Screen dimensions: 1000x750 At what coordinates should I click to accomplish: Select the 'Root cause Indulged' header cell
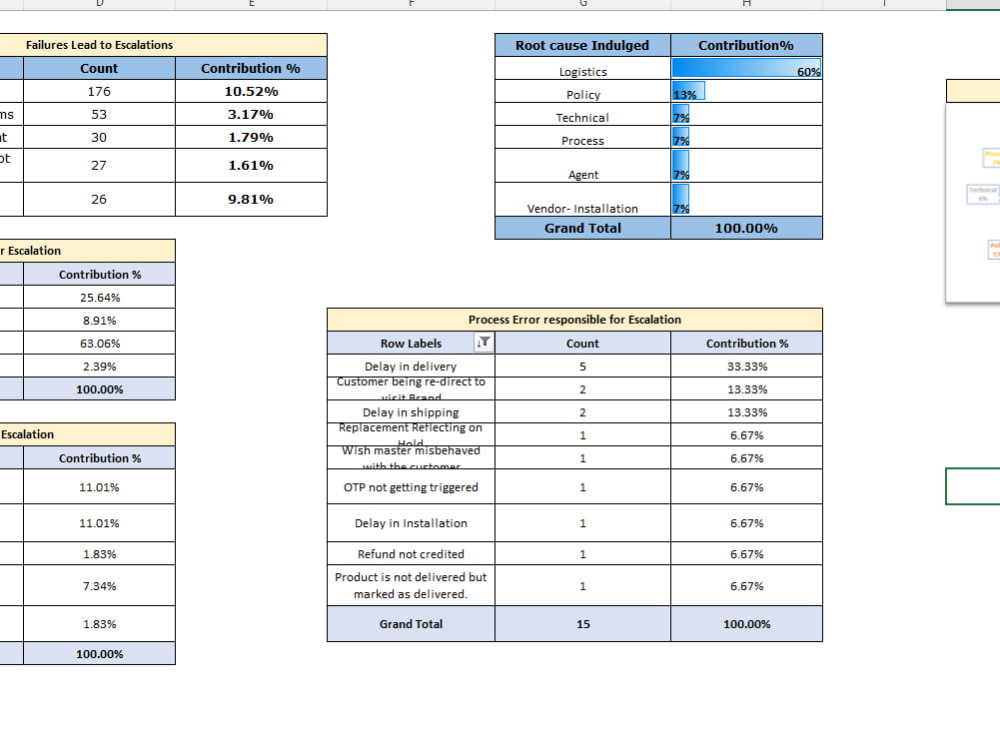tap(582, 45)
